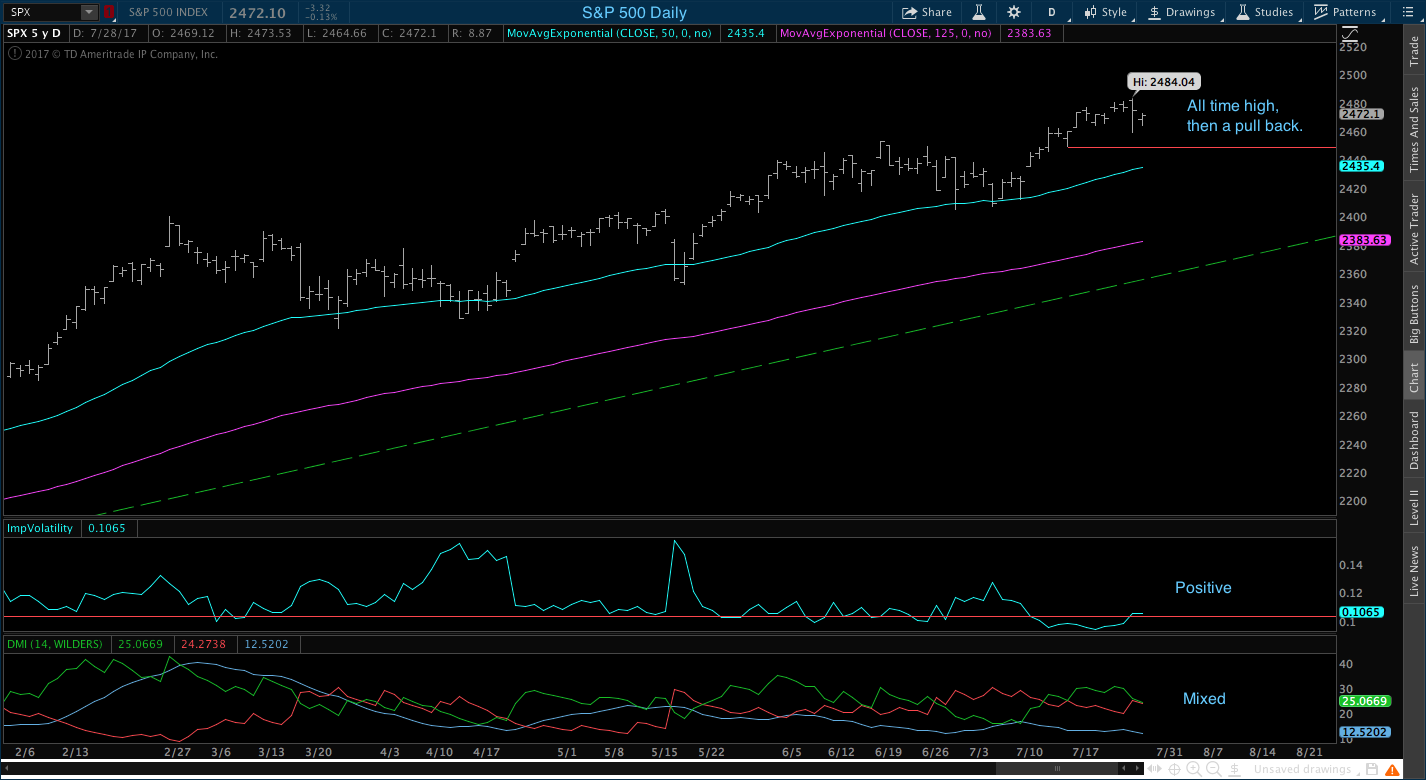Click the 'Mixed' annotation text
The width and height of the screenshot is (1426, 780).
1204,699
